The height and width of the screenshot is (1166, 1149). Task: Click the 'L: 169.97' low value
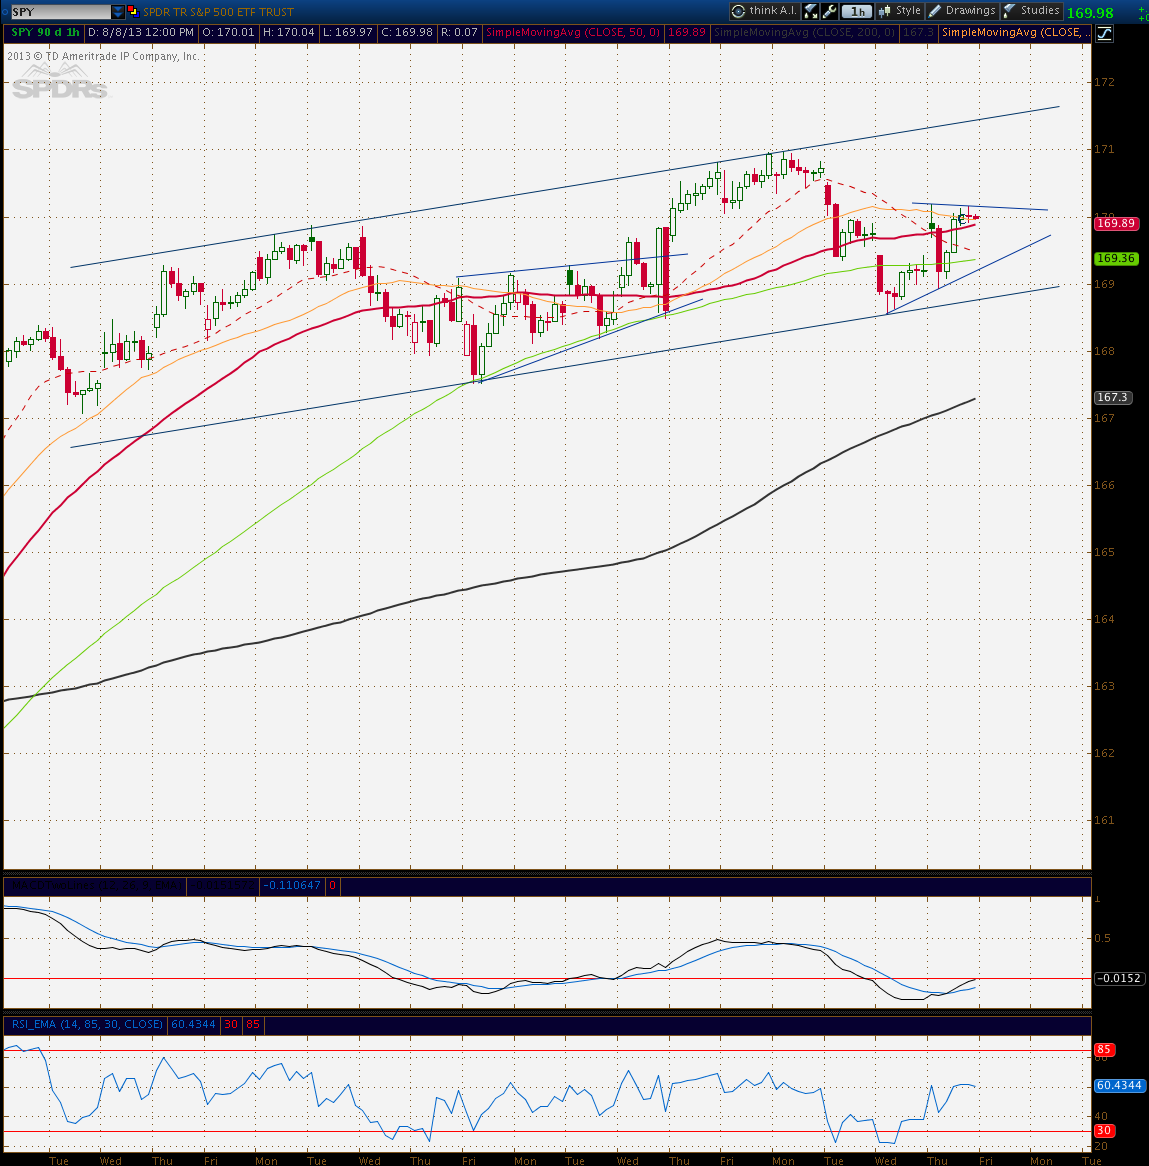348,33
